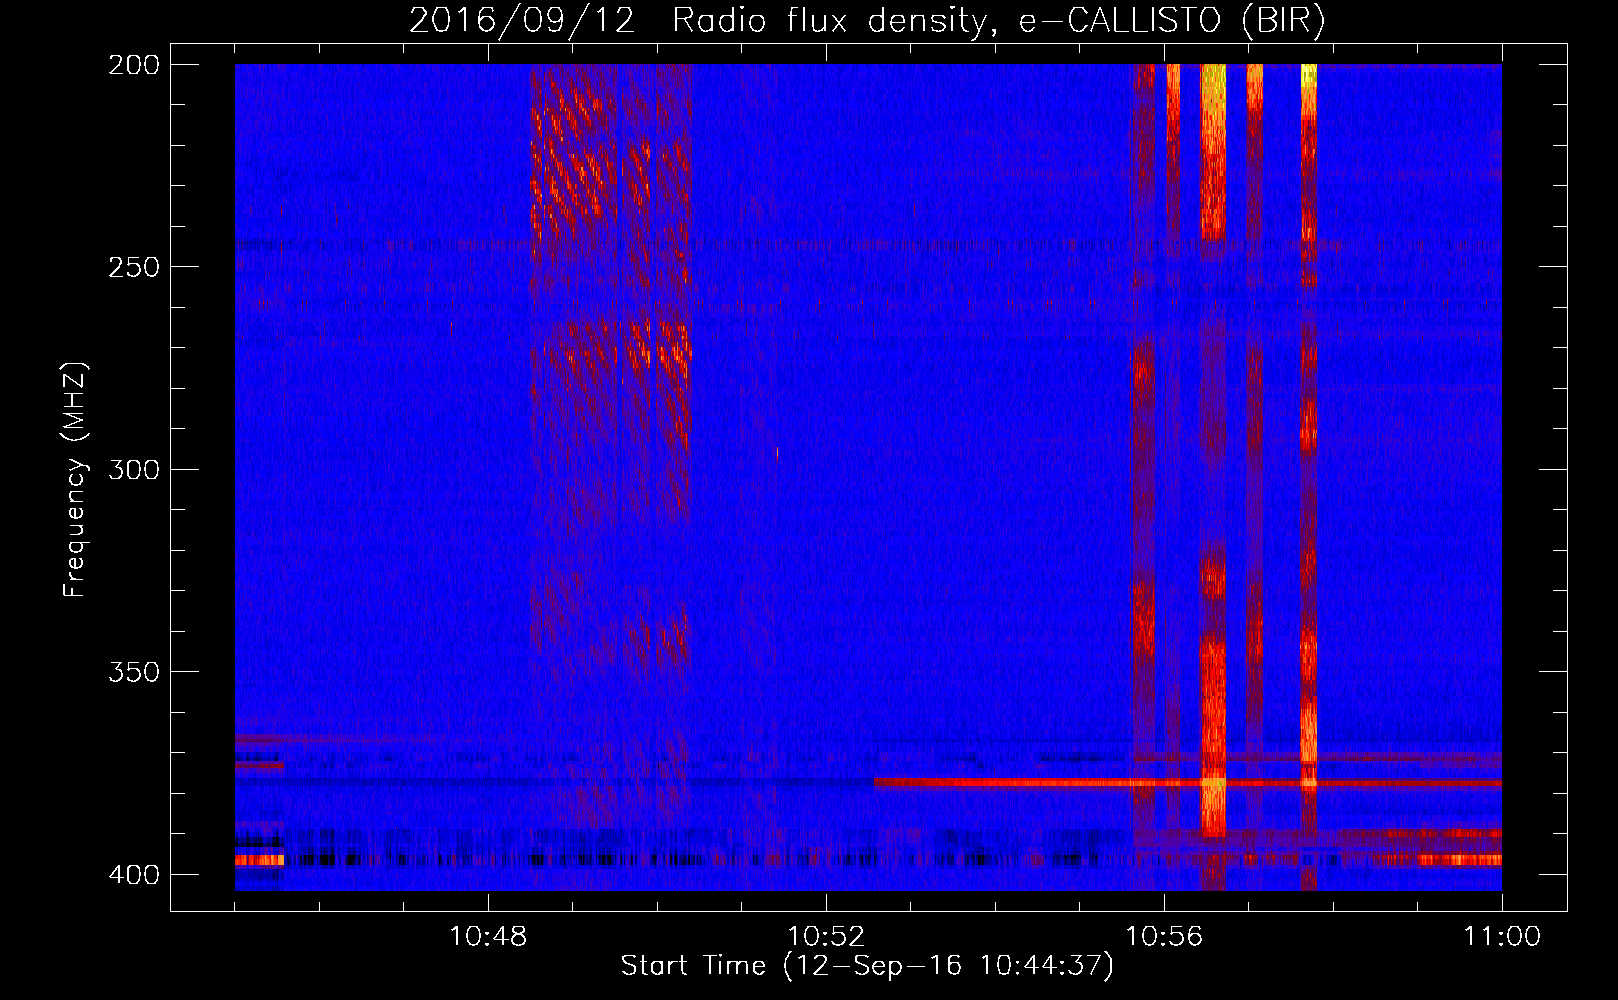1618x1000 pixels.
Task: Click the 10:52 time tick label
Action: pyautogui.click(x=826, y=937)
